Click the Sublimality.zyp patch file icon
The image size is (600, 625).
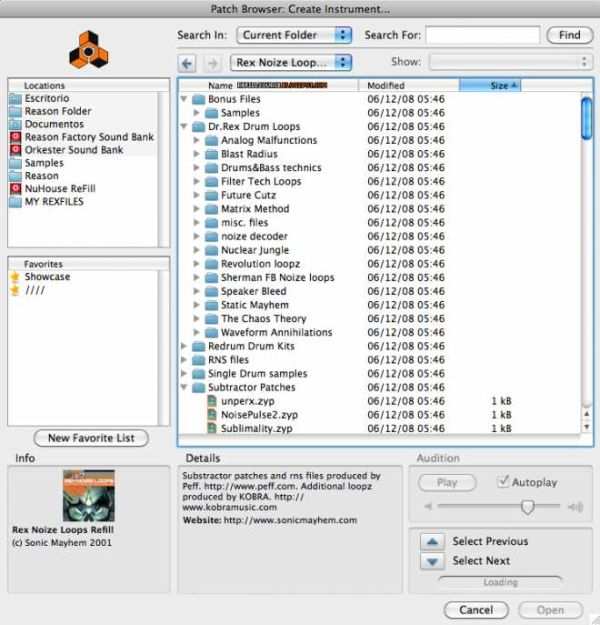pyautogui.click(x=212, y=428)
